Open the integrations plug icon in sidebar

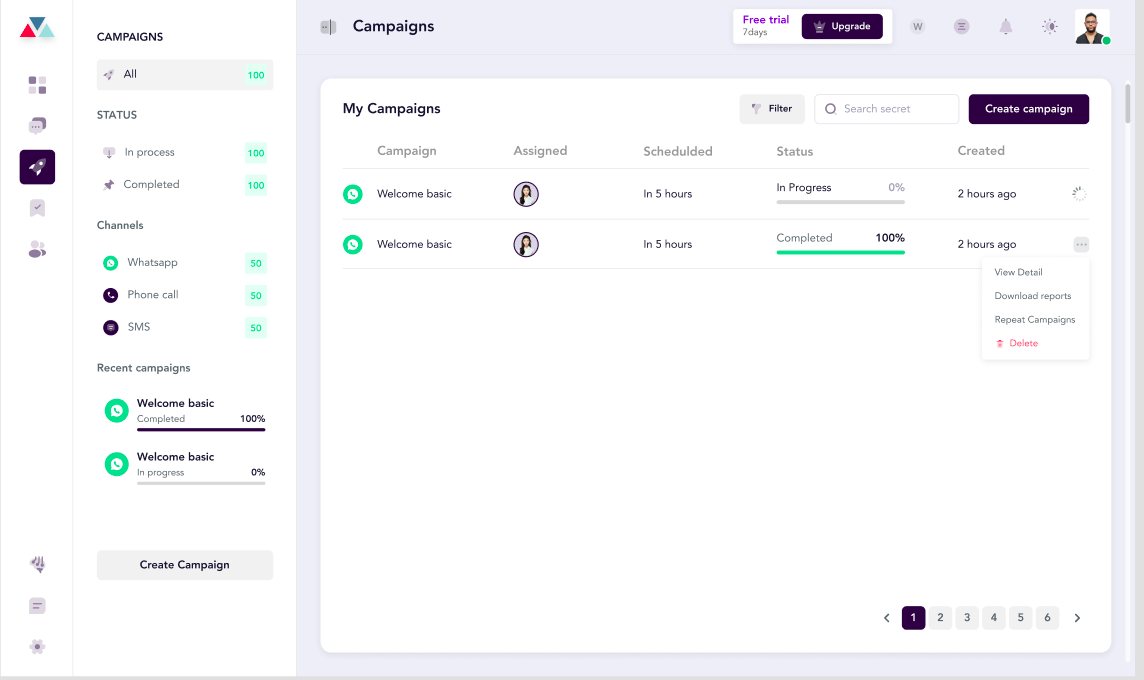37,564
